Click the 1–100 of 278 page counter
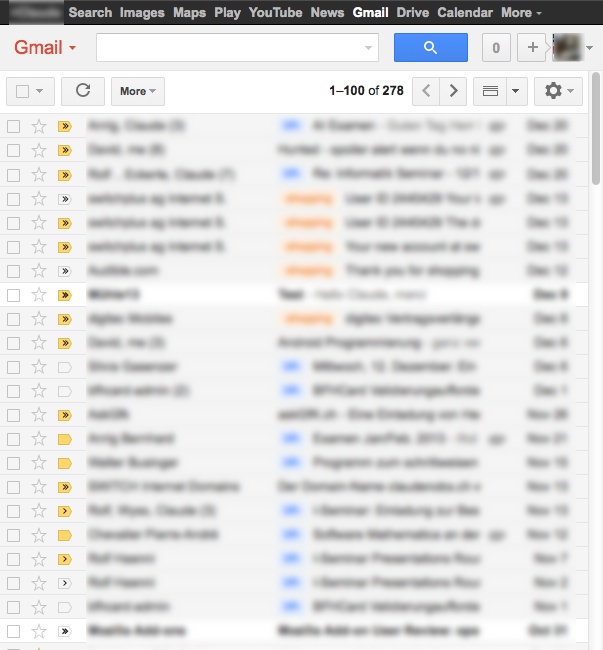603x650 pixels. [366, 90]
